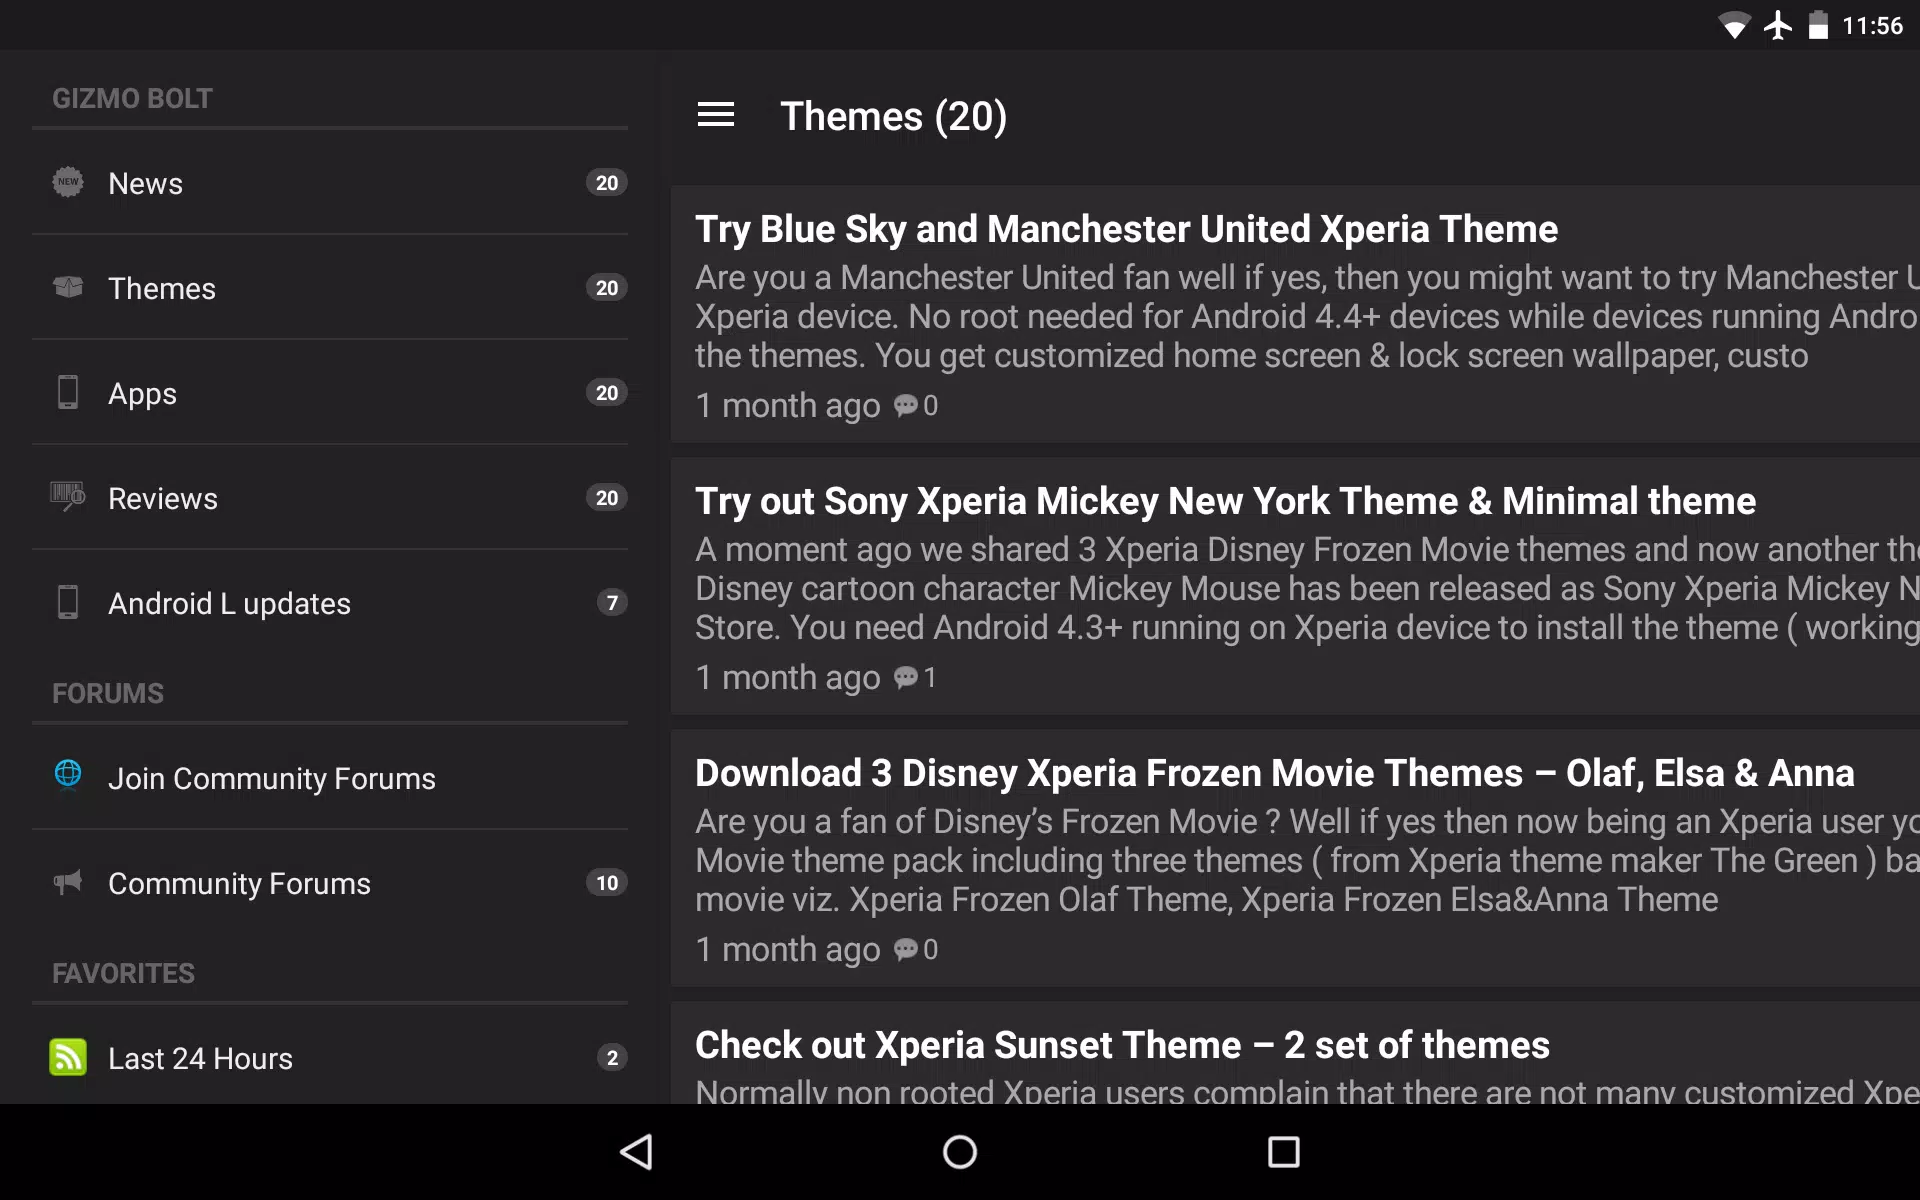Open the comment icon on the Manchester United post
Screen dimensions: 1920x1200
(907, 406)
